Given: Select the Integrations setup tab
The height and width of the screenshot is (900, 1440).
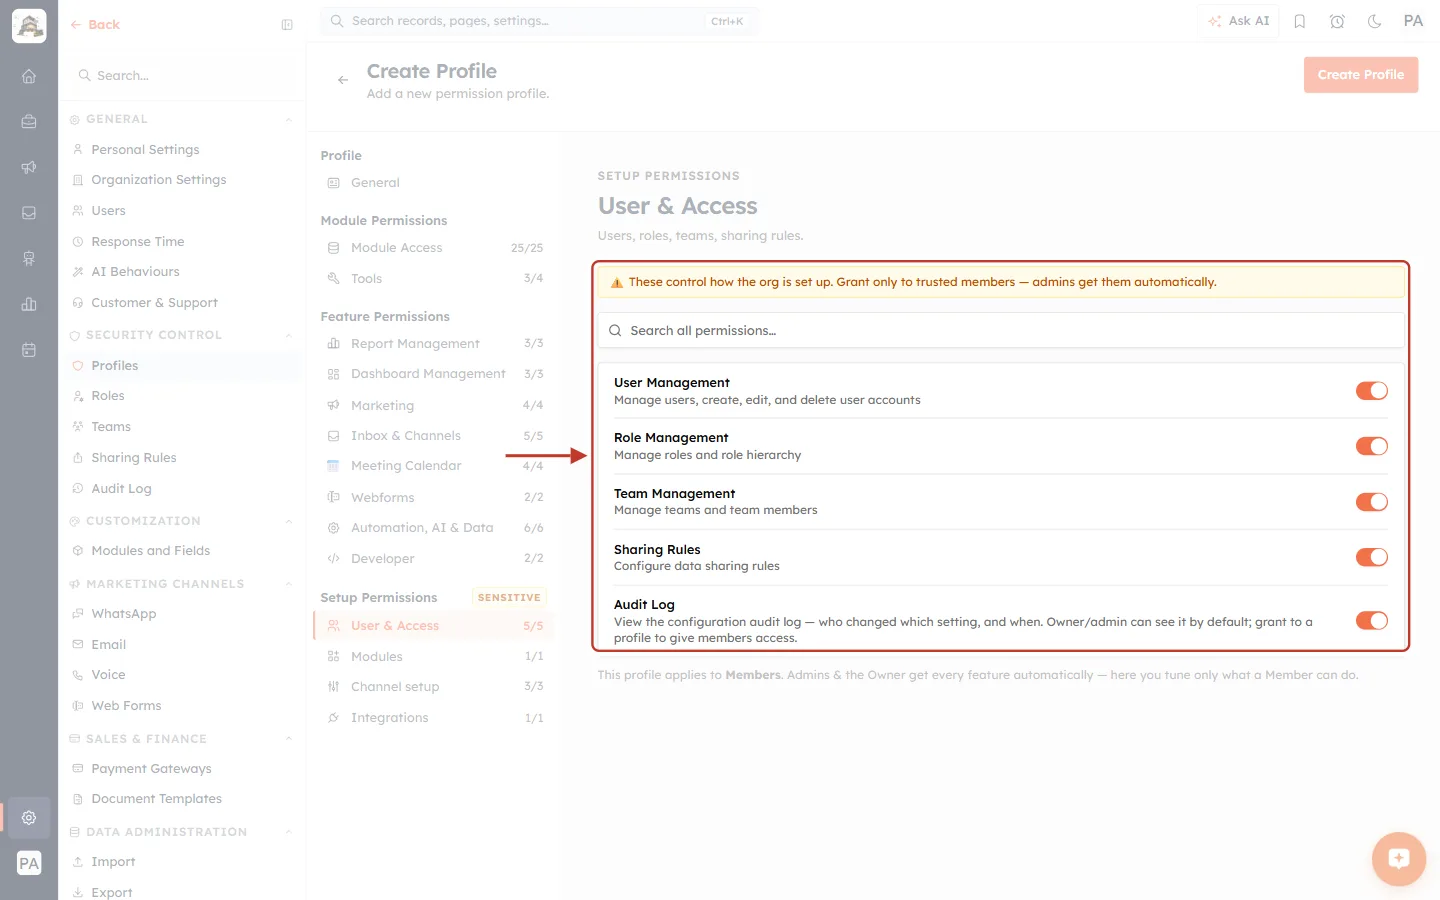Looking at the screenshot, I should (x=434, y=718).
